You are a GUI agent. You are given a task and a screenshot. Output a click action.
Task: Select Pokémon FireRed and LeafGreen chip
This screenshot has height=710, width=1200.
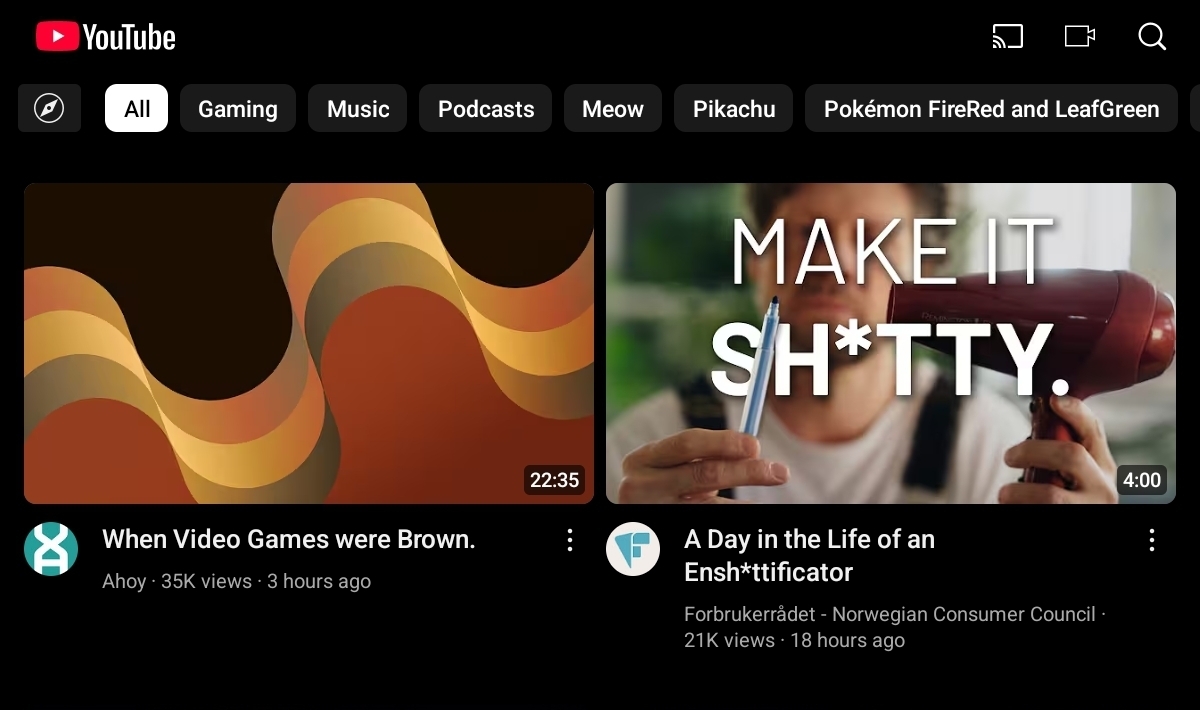[991, 108]
